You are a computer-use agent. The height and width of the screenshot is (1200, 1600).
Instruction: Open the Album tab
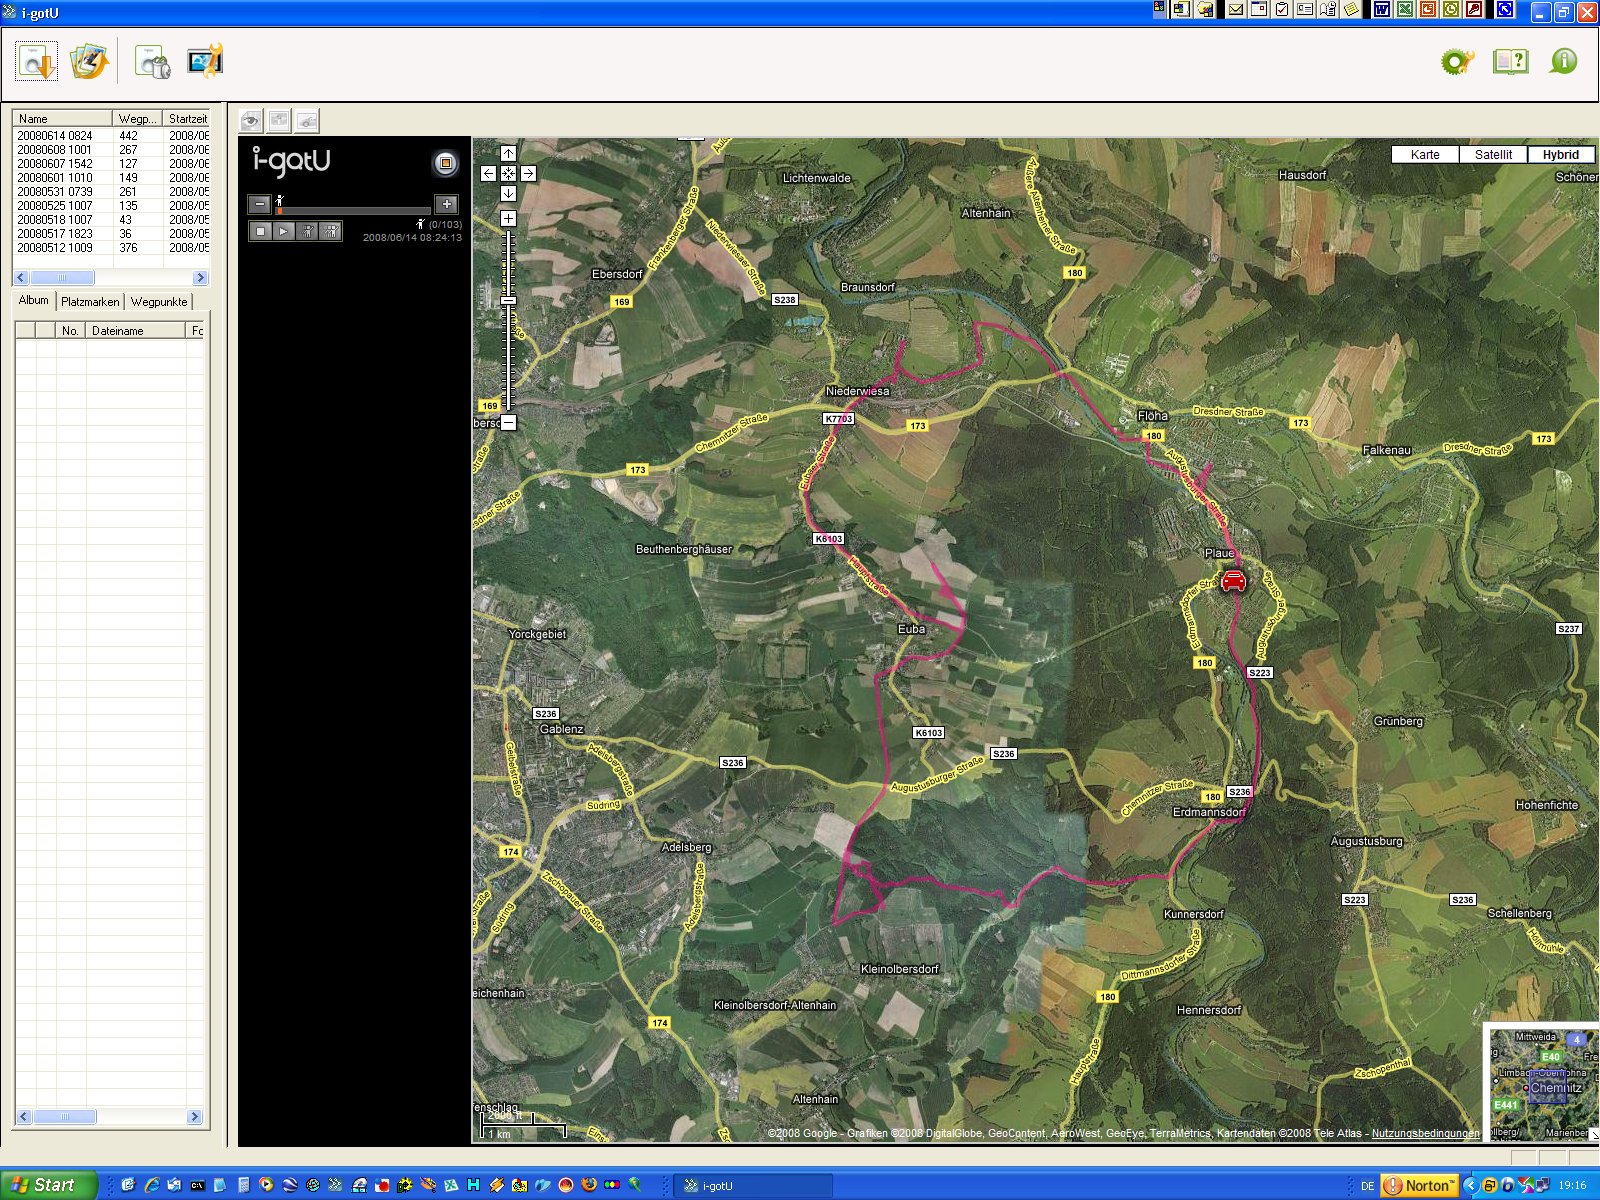[x=33, y=300]
